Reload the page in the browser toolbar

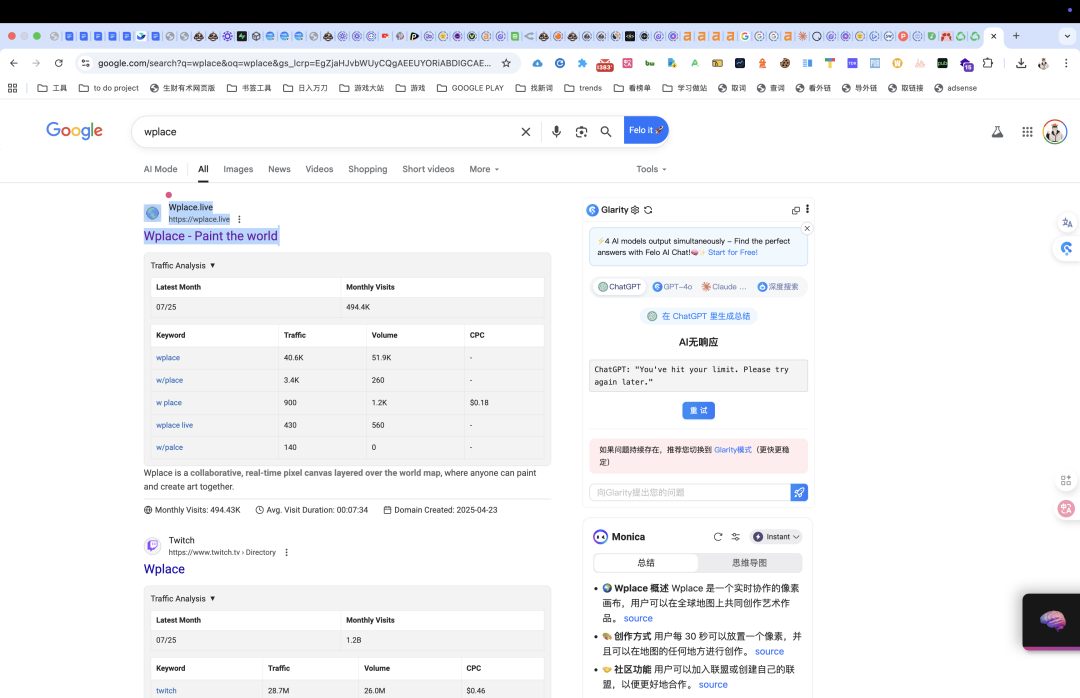pos(59,63)
